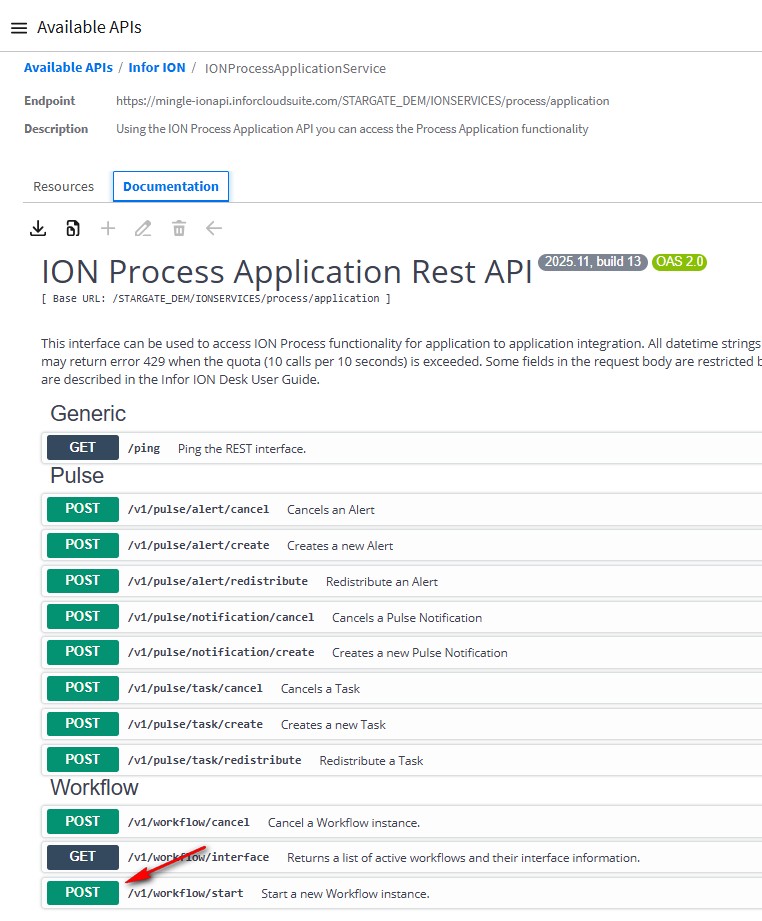Click the plus add icon

[x=108, y=229]
